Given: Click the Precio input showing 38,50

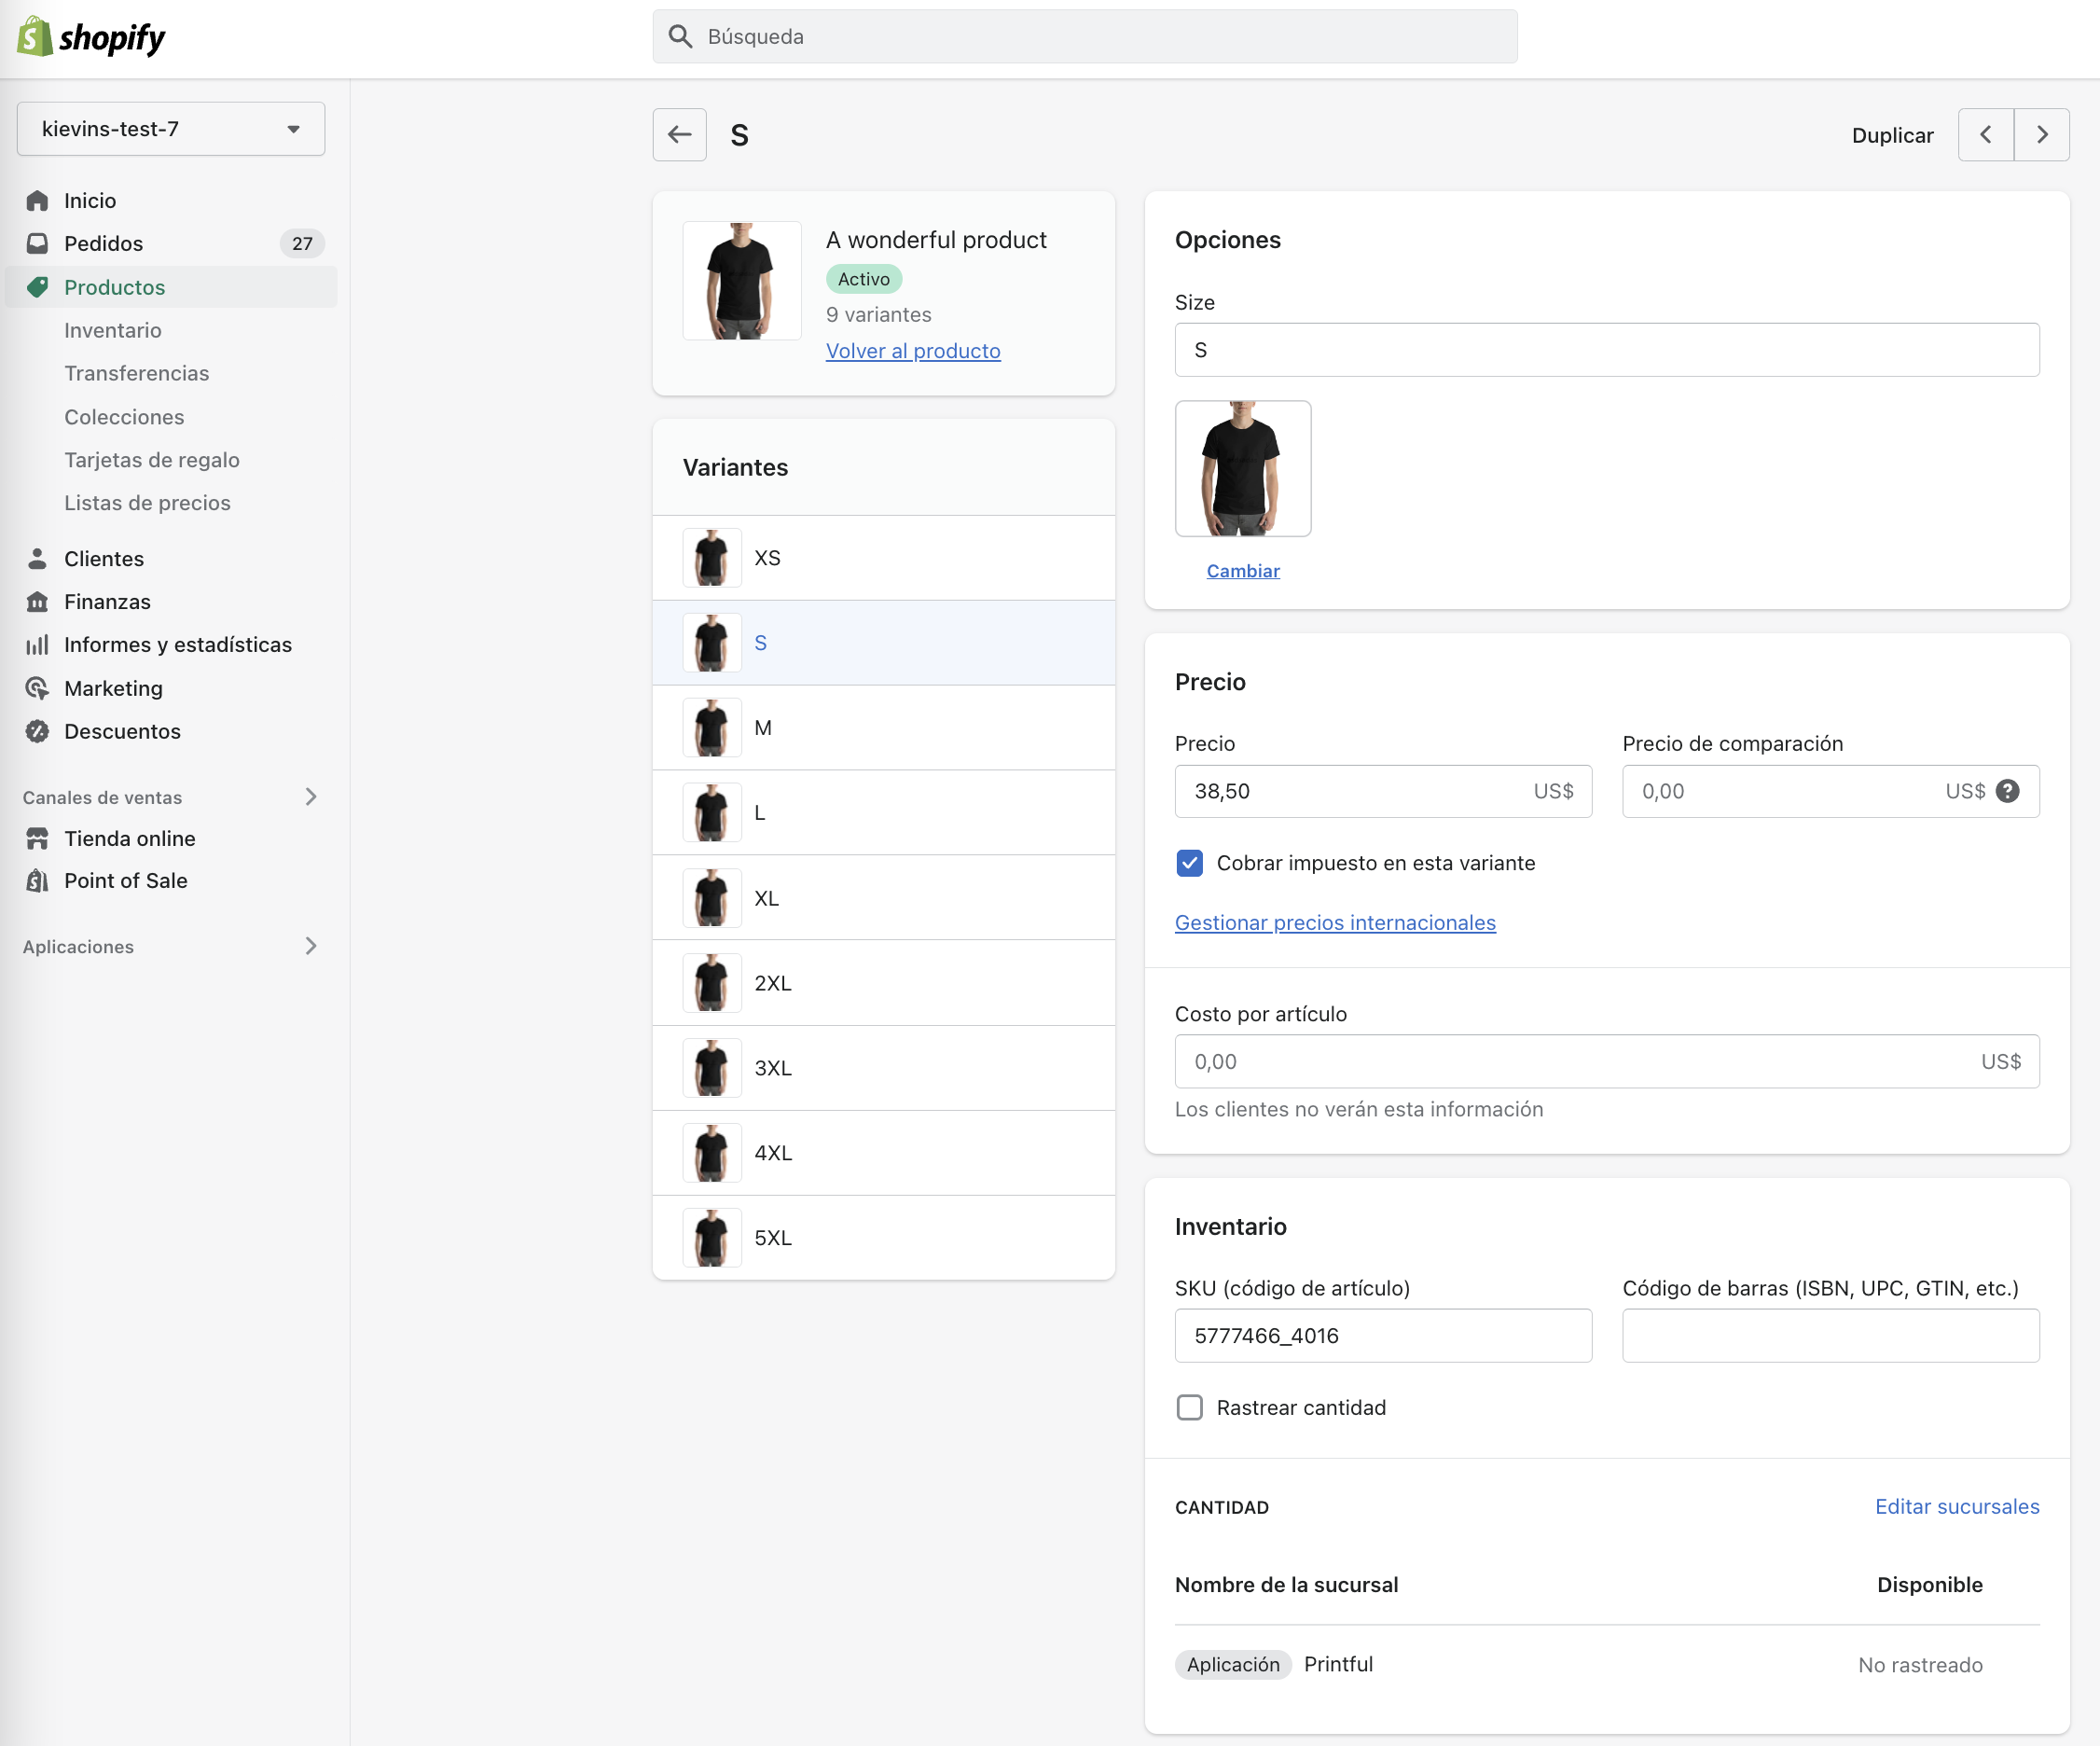Looking at the screenshot, I should click(1383, 792).
